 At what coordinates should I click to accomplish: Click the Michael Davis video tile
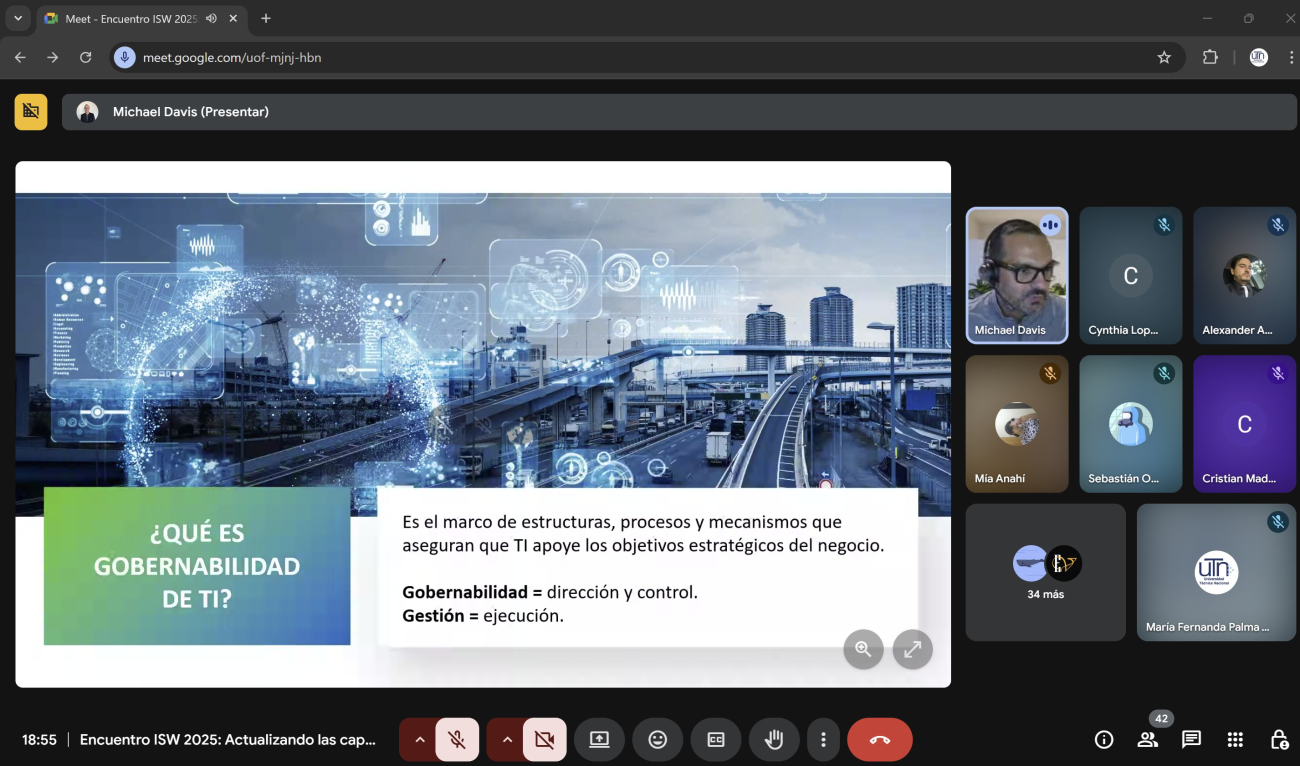pos(1016,275)
